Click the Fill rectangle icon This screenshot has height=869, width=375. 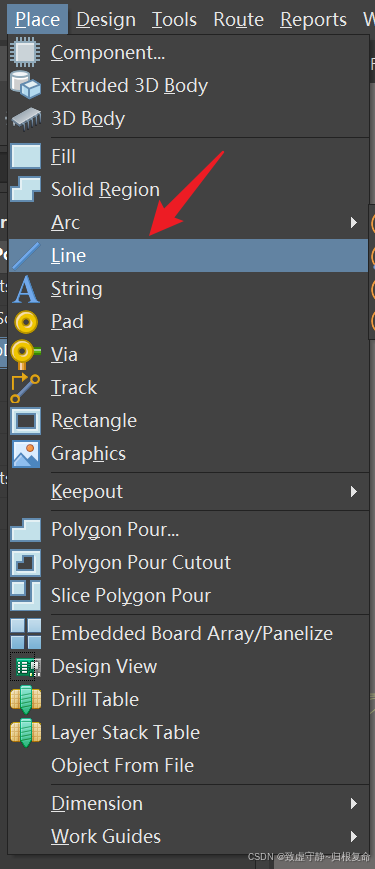25,156
